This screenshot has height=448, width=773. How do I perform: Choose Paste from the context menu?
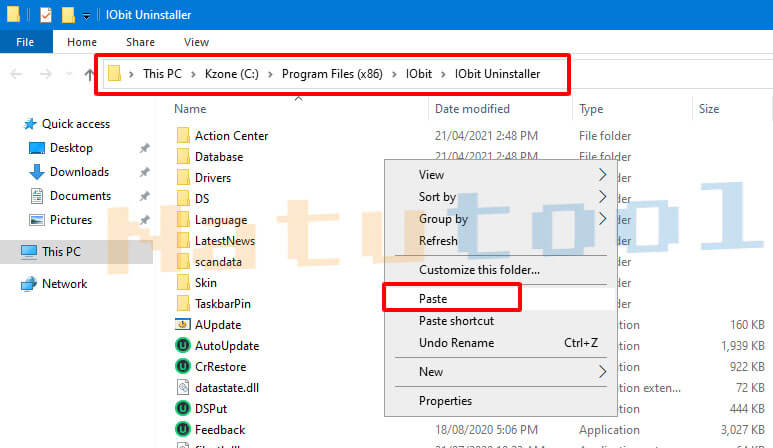pyautogui.click(x=501, y=299)
